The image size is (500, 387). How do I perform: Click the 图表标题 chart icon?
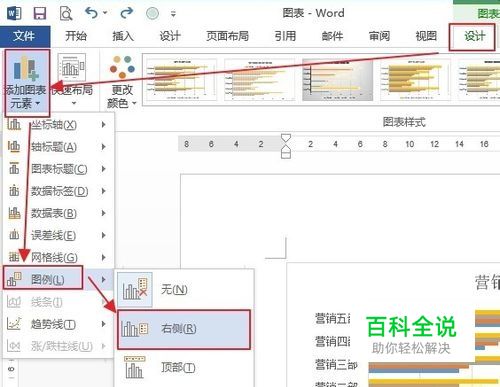click(14, 169)
